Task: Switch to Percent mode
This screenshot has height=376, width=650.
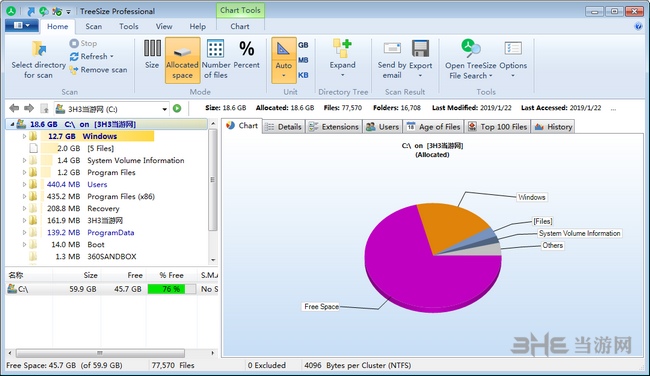Action: 247,54
